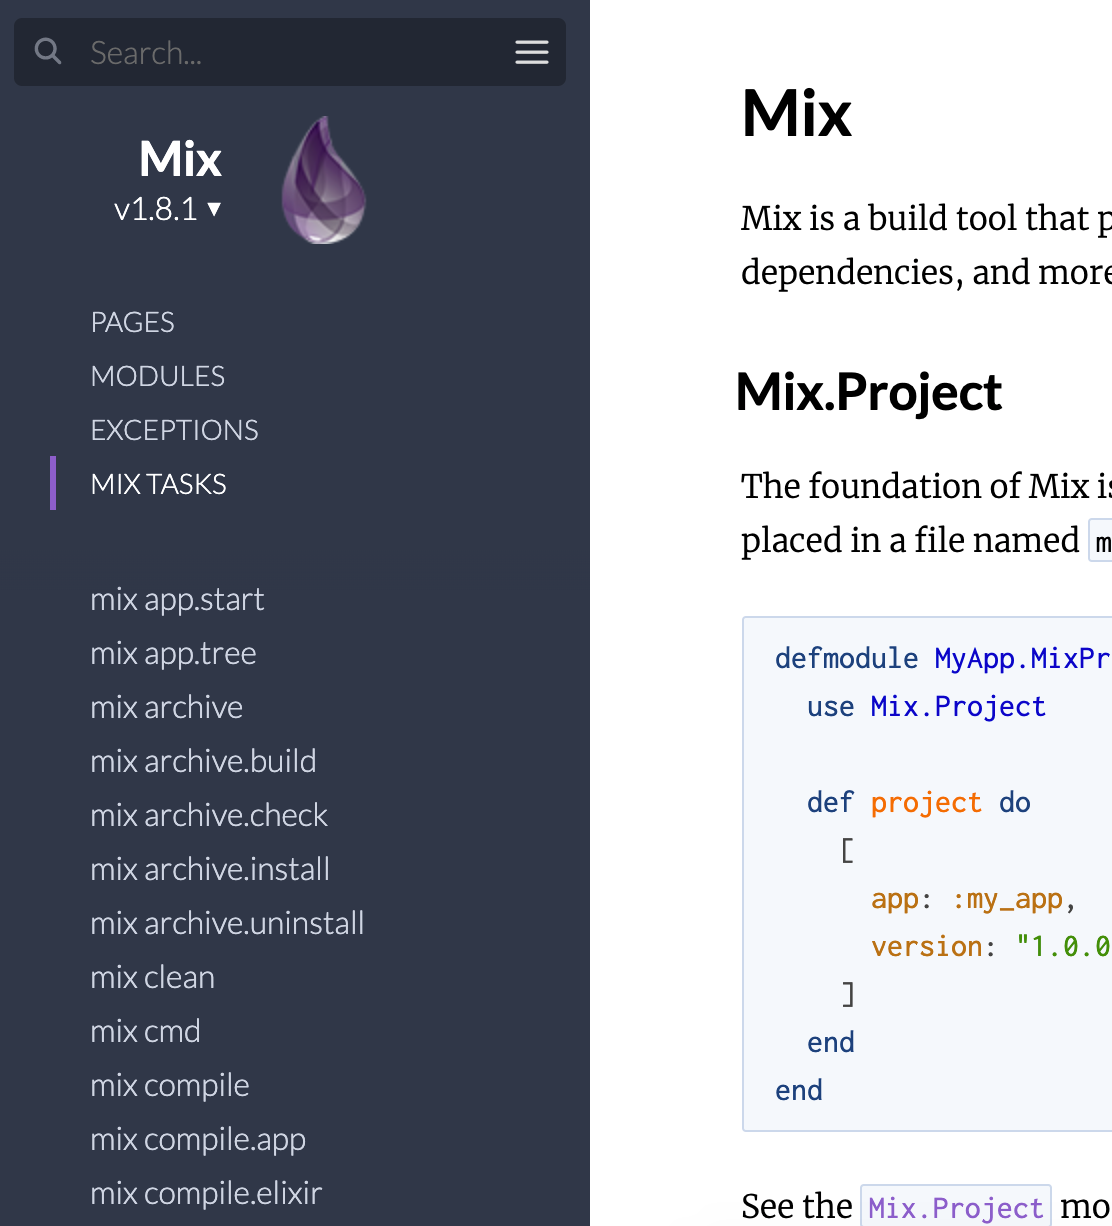Open the mix archive.uninstall task
Viewport: 1112px width, 1226px height.
pos(227,923)
